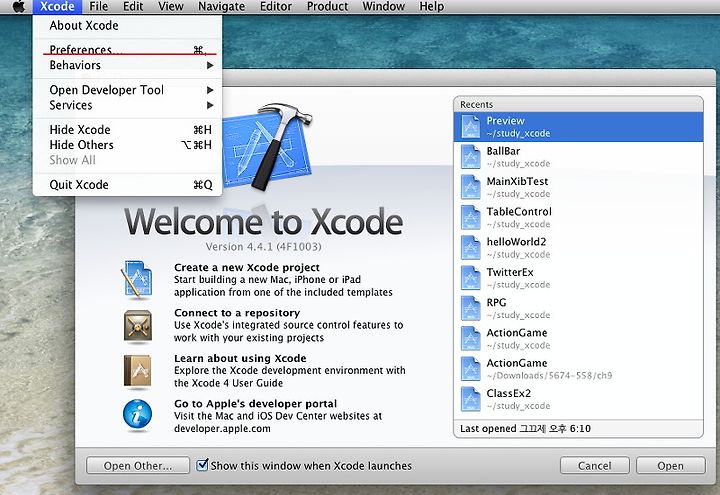Select the TwitterEx recent project name
Viewport: 720px width, 495px height.
click(x=510, y=272)
